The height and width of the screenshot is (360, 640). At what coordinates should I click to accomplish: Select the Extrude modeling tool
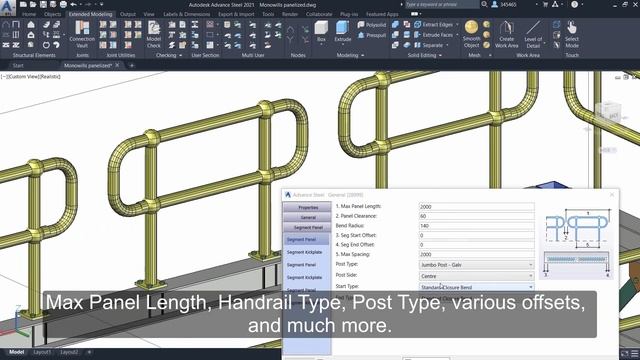click(342, 32)
